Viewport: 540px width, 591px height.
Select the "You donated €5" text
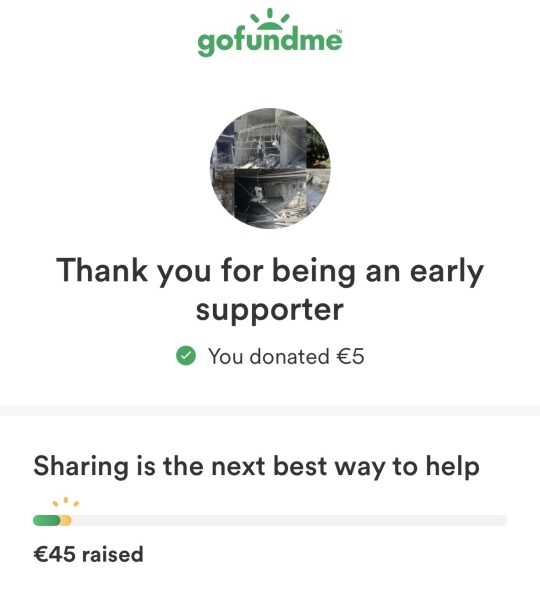[286, 356]
